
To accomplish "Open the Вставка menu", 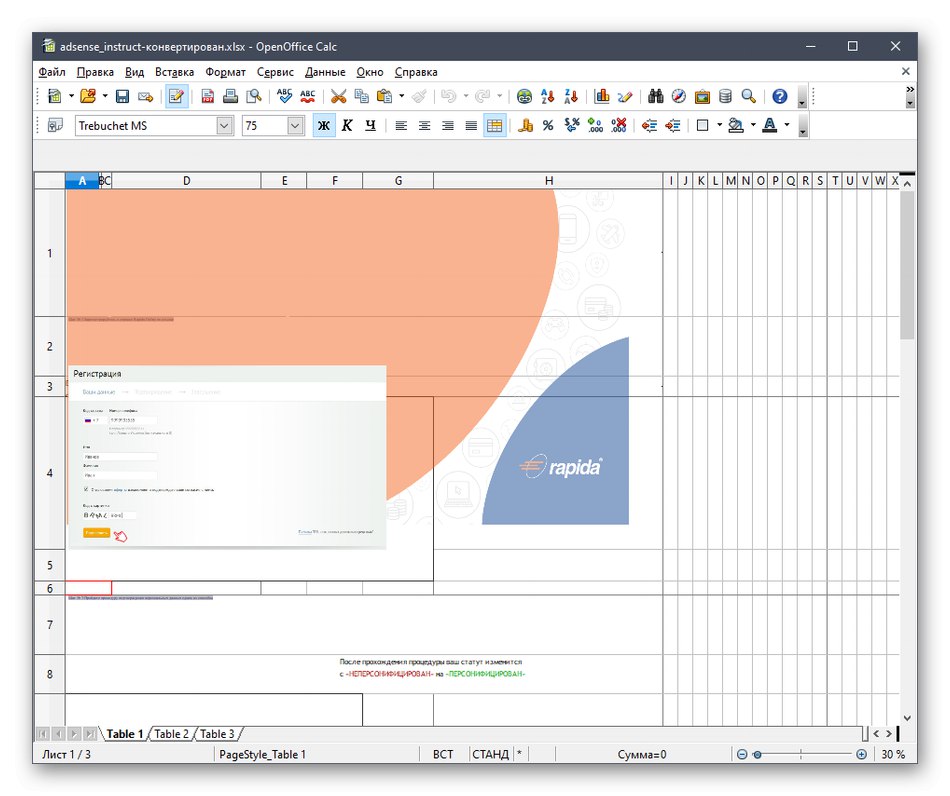I will 175,71.
